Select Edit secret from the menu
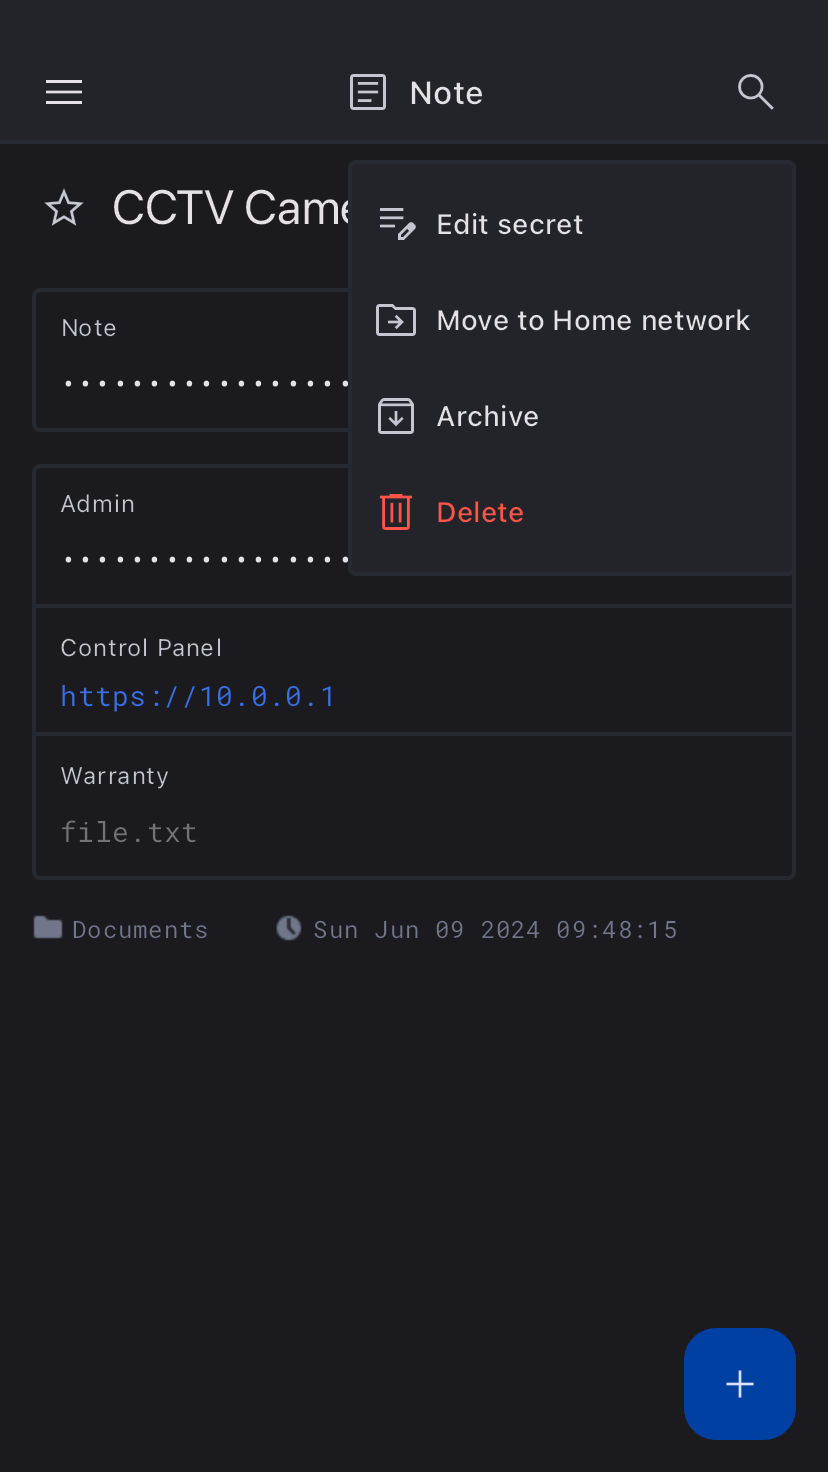828x1472 pixels. (510, 224)
